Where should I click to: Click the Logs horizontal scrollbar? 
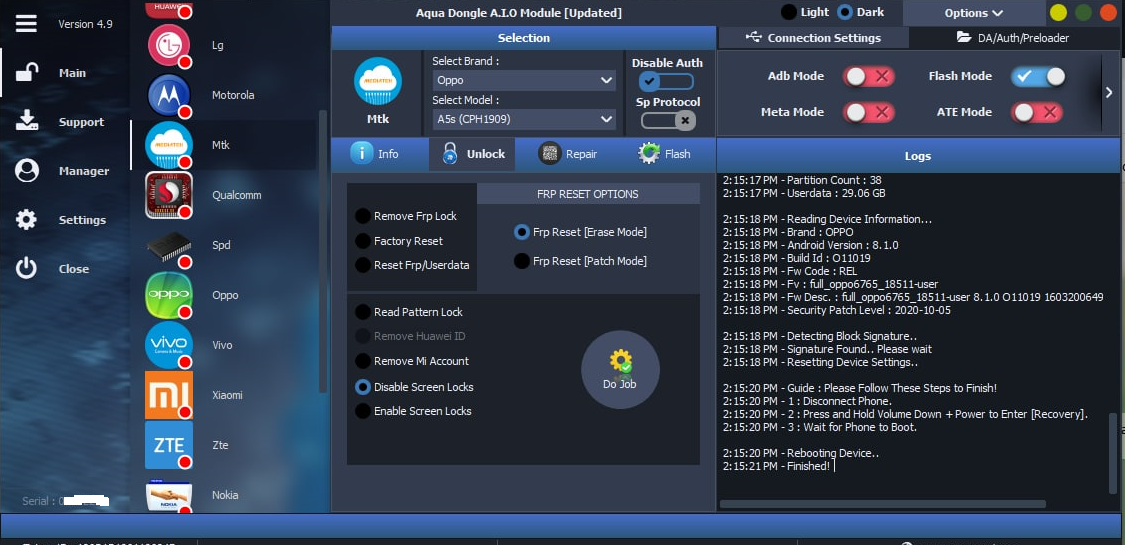[882, 504]
